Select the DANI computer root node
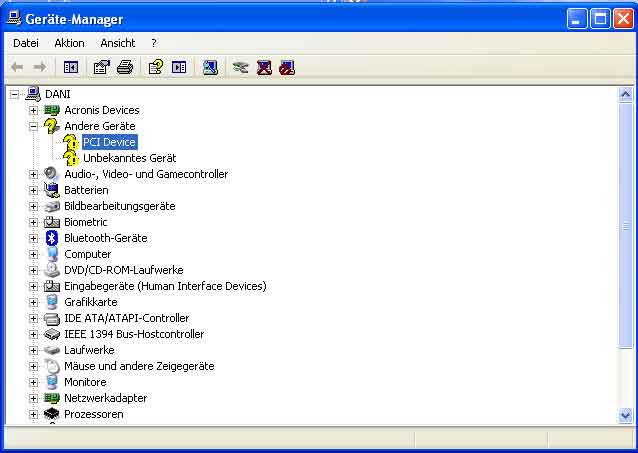Image resolution: width=638 pixels, height=453 pixels. point(57,94)
